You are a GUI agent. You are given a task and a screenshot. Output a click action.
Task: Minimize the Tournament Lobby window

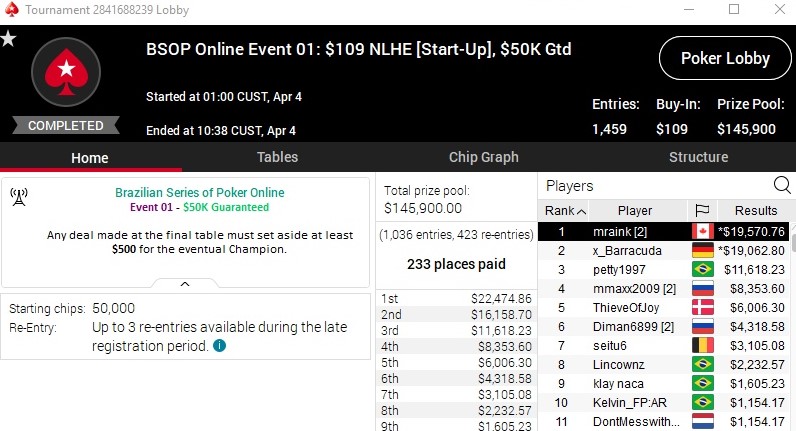click(x=690, y=10)
